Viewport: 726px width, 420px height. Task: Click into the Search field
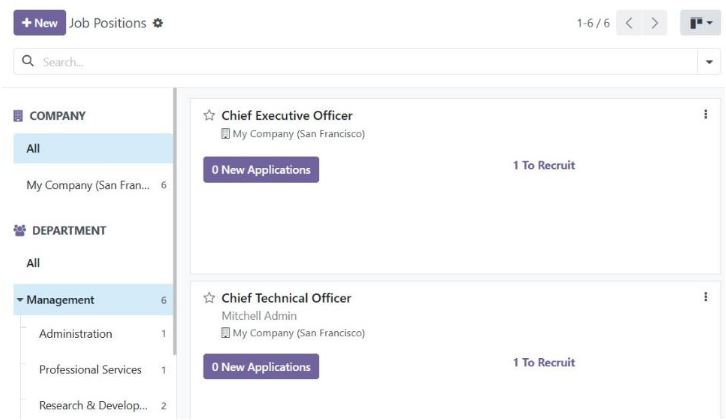[350, 62]
